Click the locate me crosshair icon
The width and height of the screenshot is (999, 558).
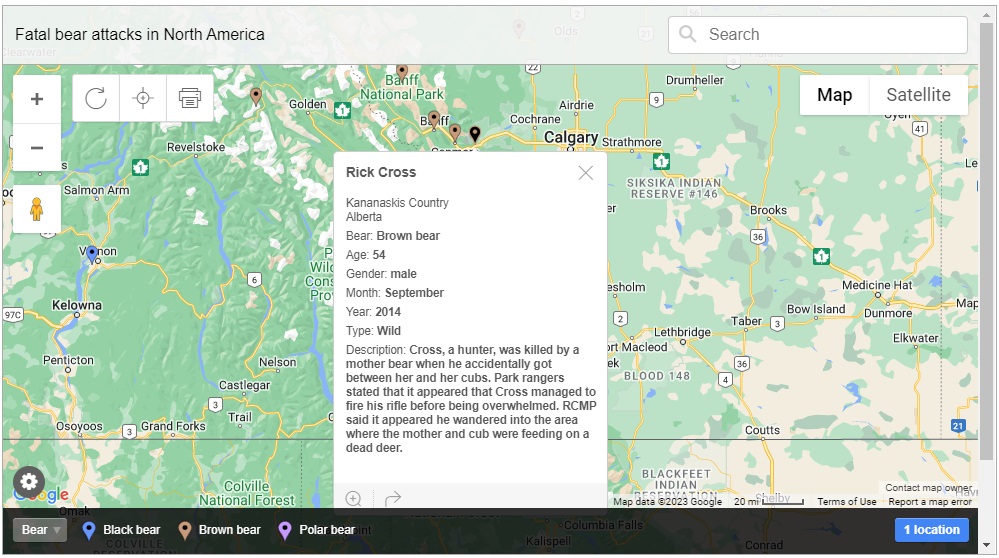pos(143,98)
